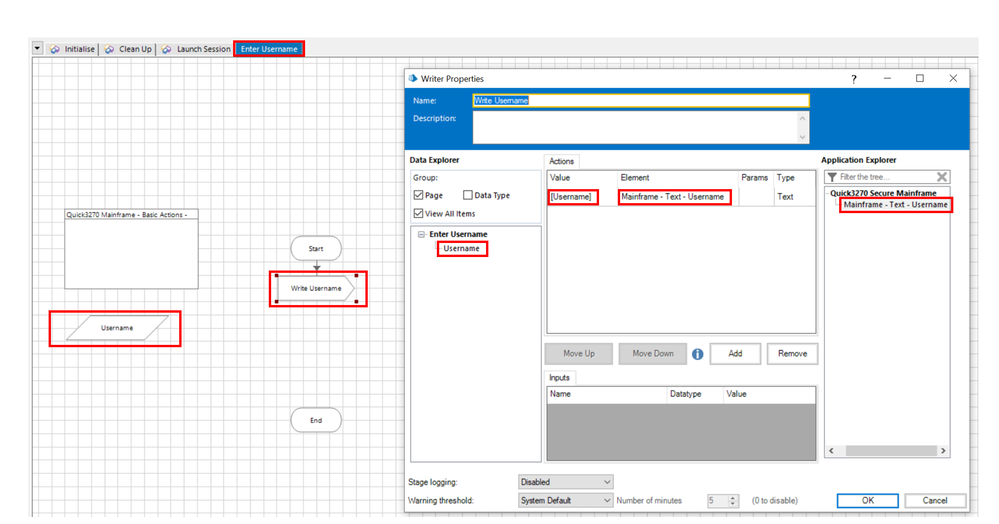The image size is (999, 524).
Task: Toggle the View All Items checkbox
Action: point(420,213)
